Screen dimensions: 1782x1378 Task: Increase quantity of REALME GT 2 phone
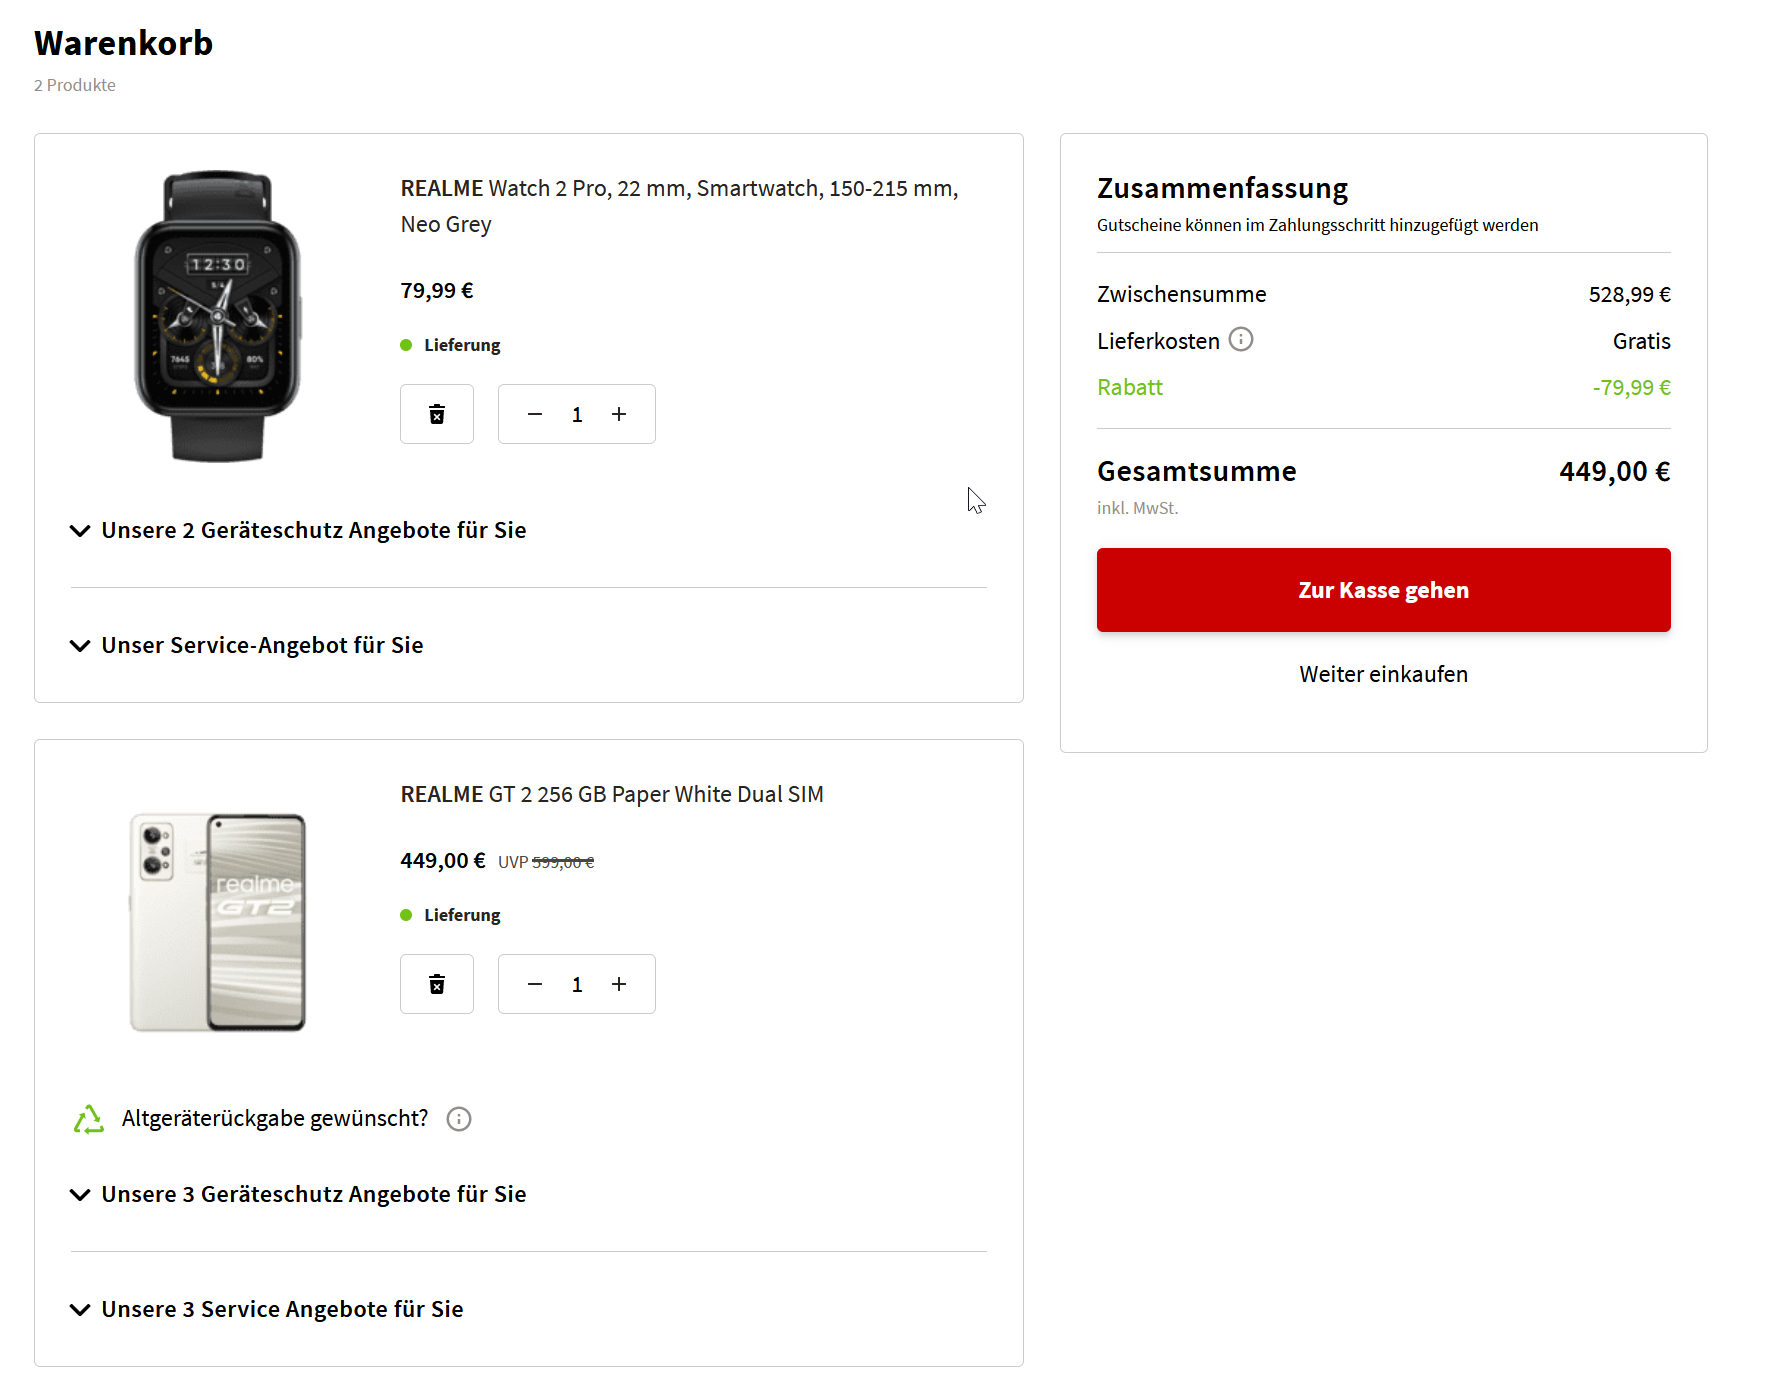pyautogui.click(x=619, y=984)
